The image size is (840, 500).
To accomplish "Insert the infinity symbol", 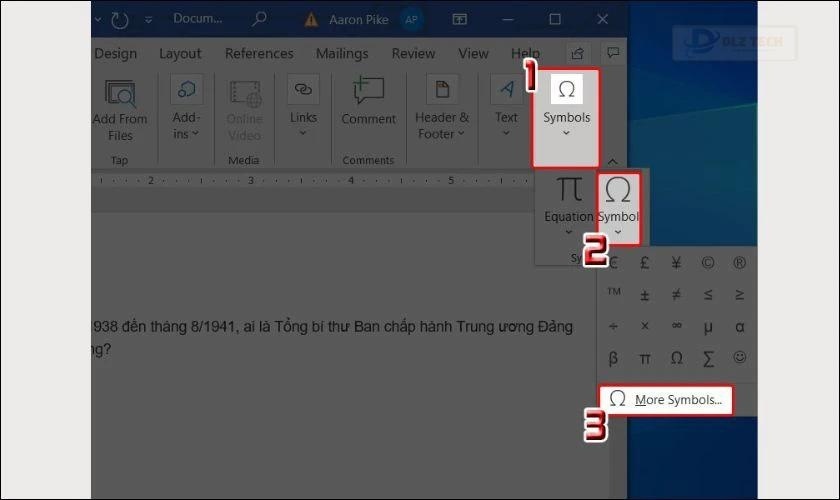I will click(676, 326).
